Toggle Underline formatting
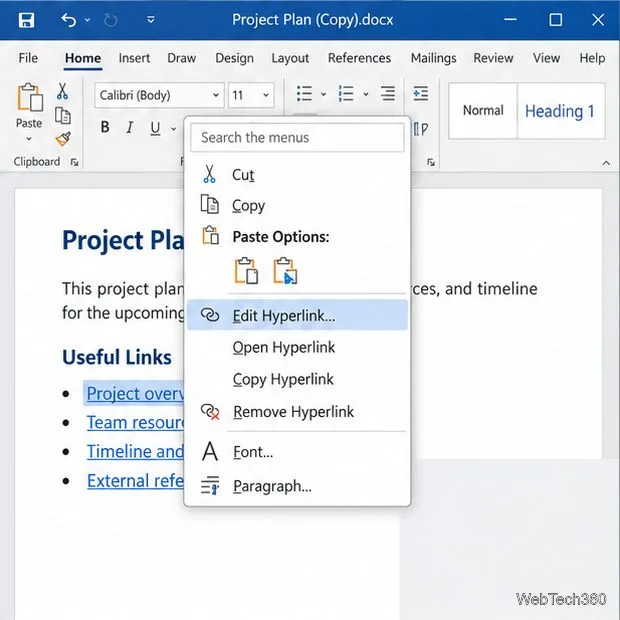The image size is (620, 620). pos(155,128)
